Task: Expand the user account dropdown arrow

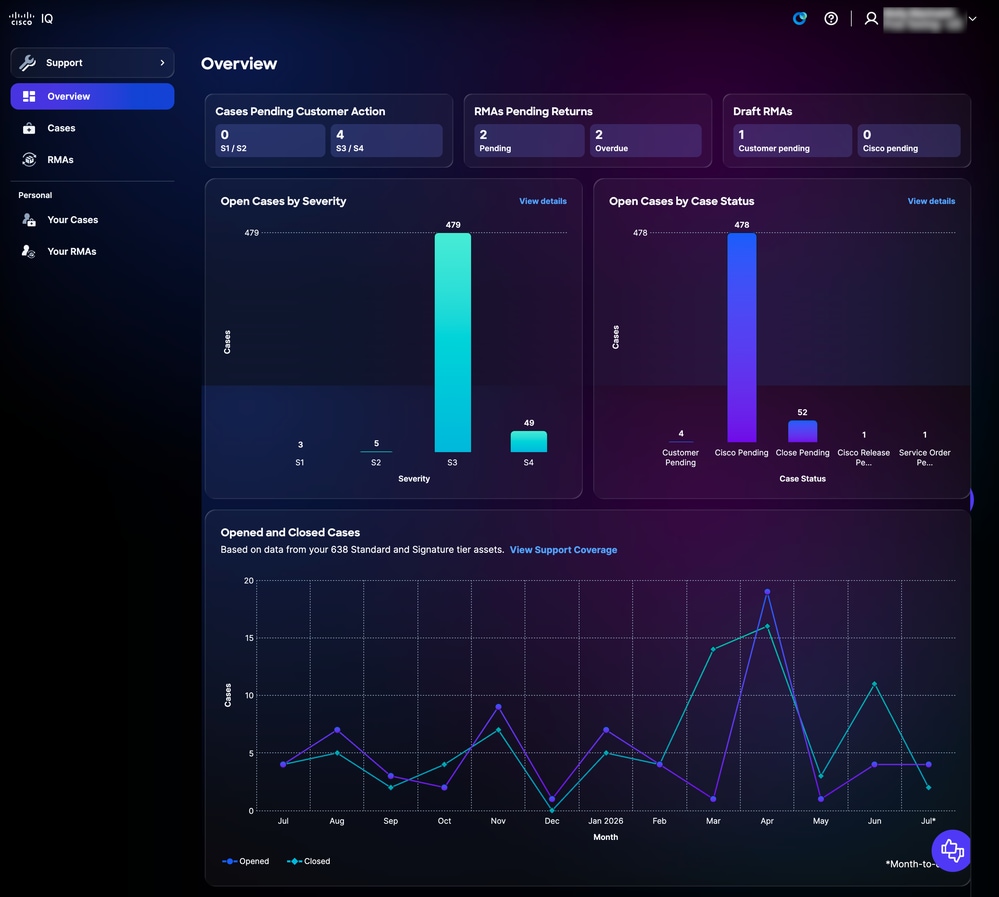Action: tap(972, 18)
